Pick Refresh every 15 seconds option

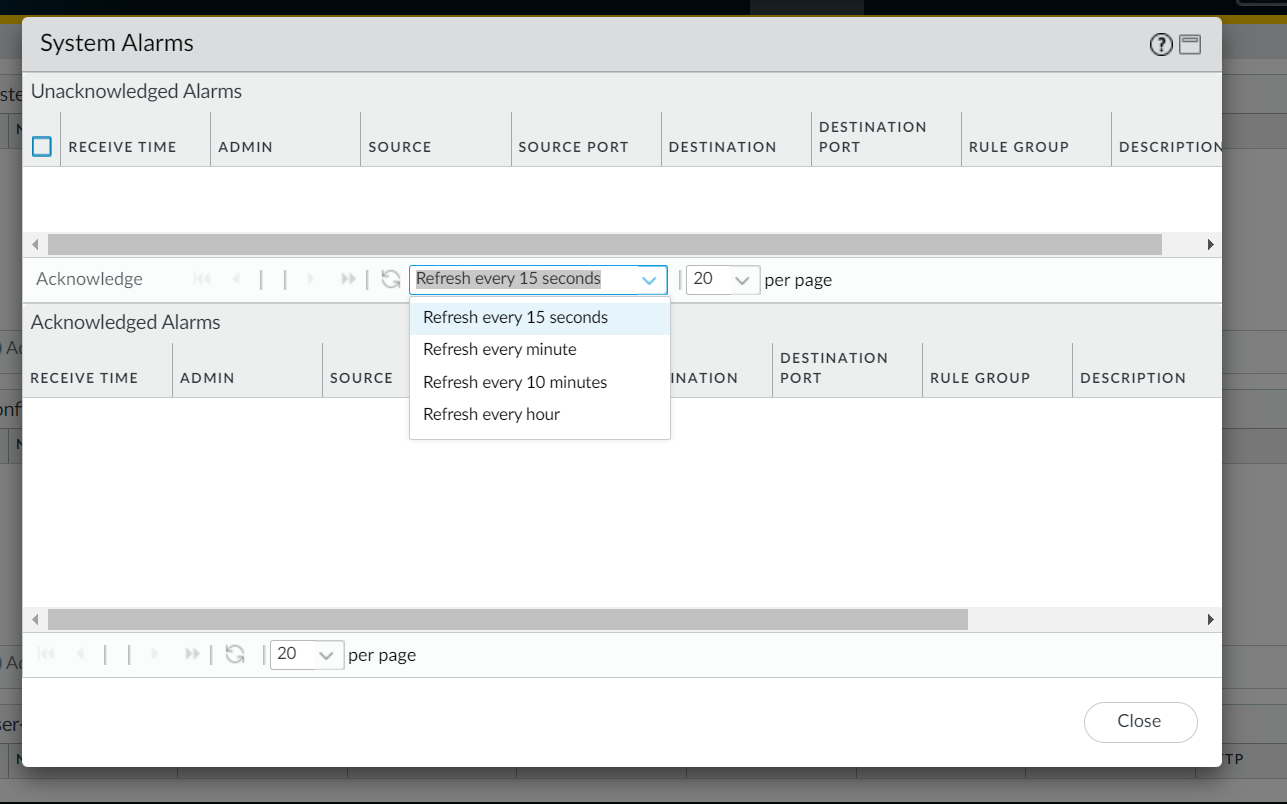(515, 318)
